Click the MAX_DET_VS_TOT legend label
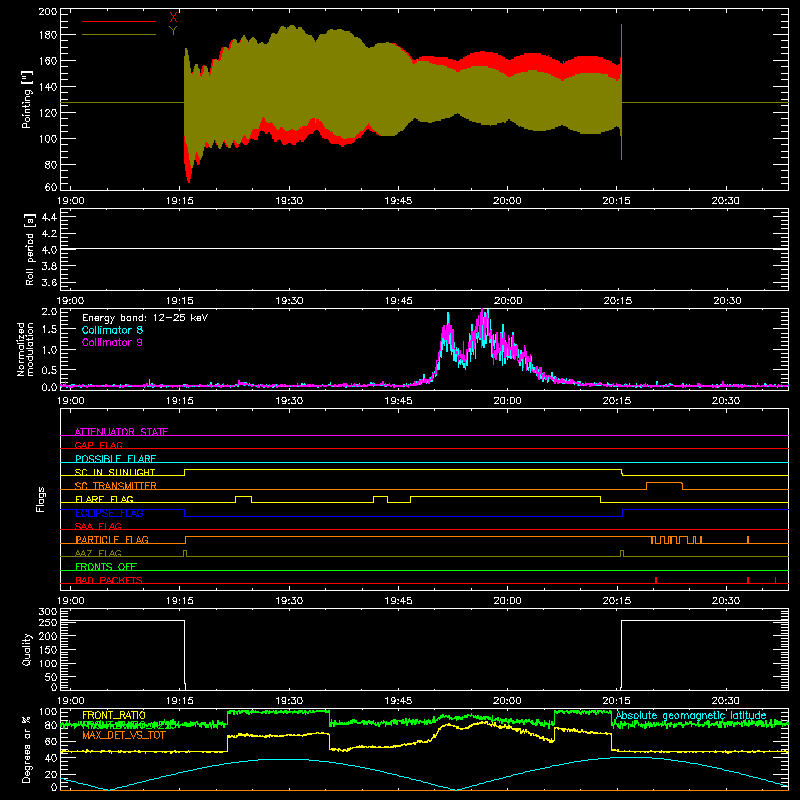800x800 pixels. coord(124,735)
